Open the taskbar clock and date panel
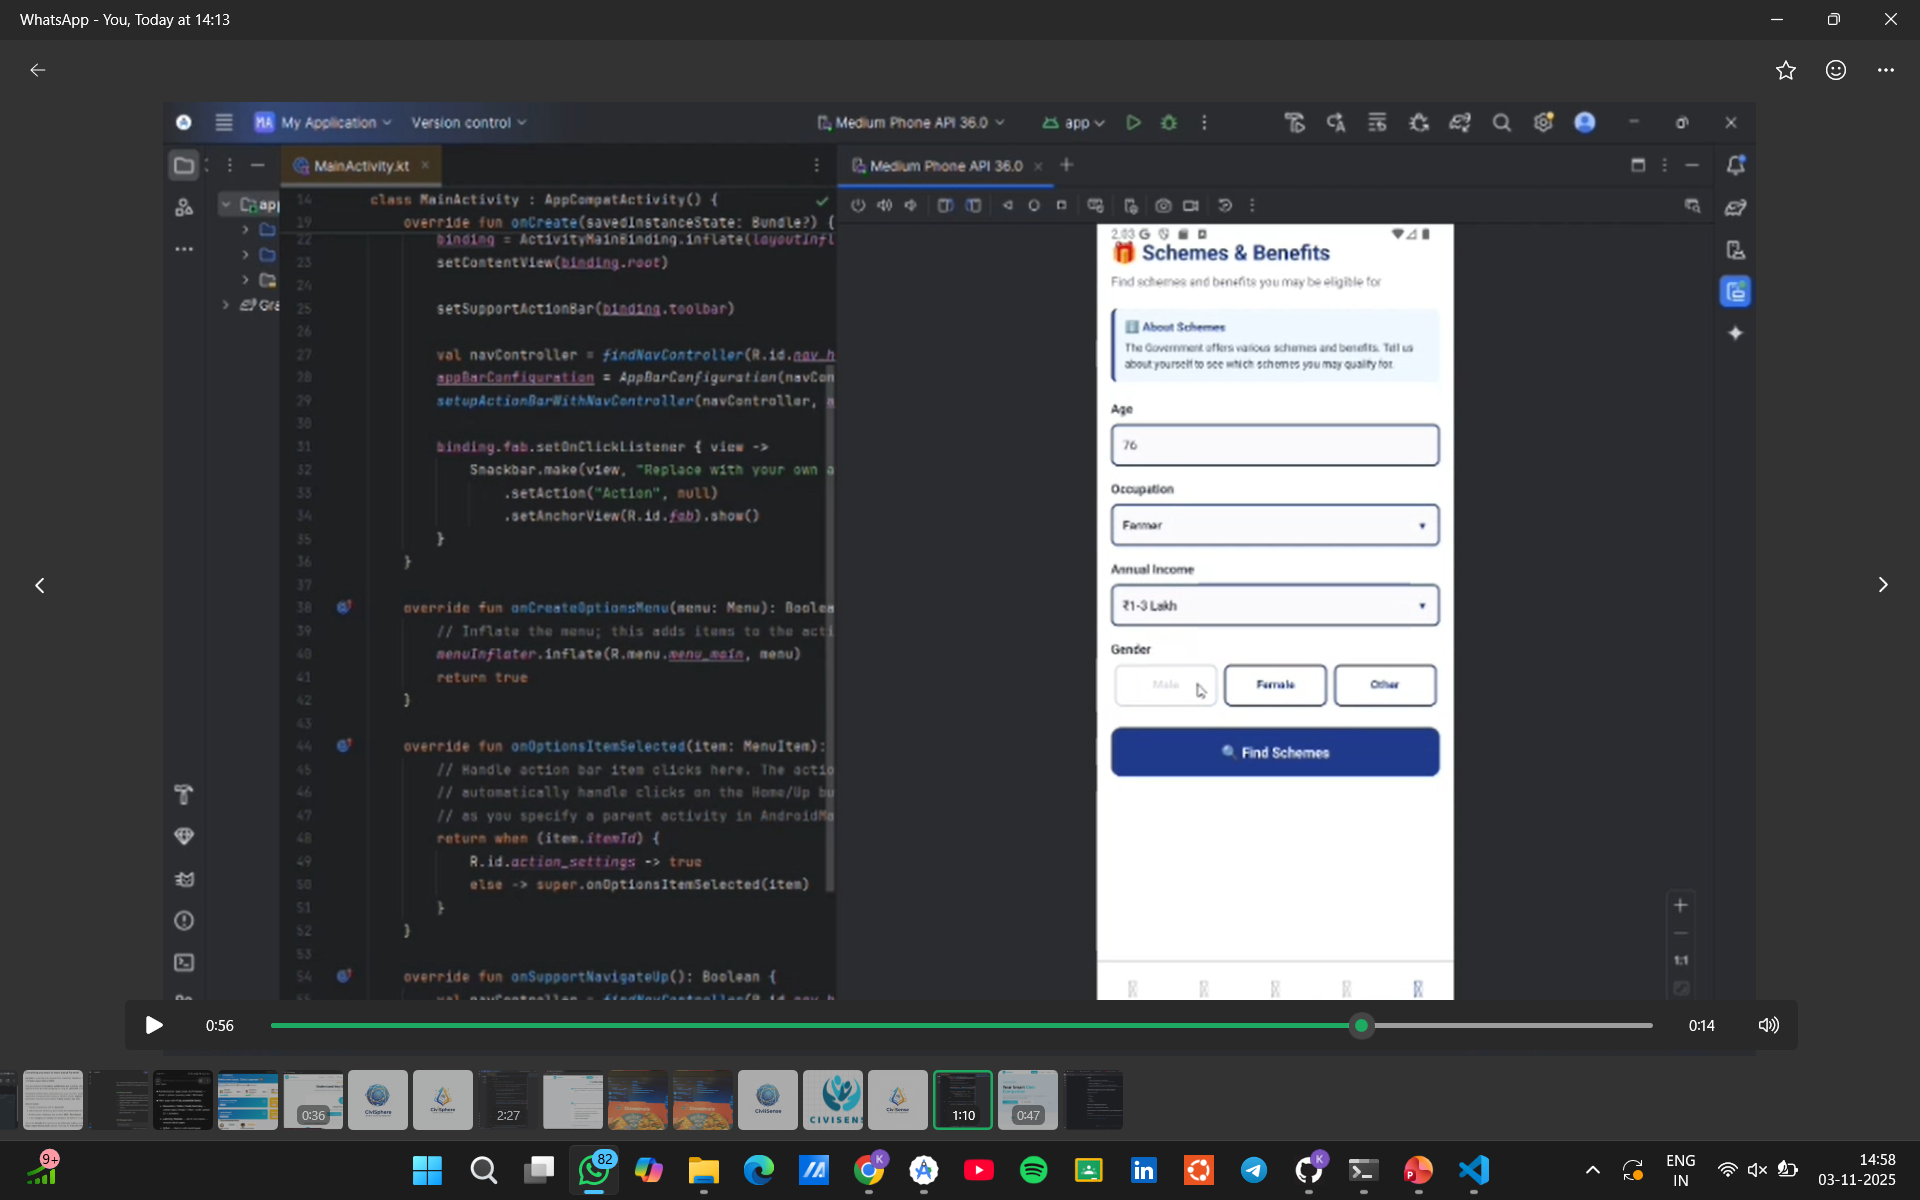Screen dimensions: 1920x1200 pos(1856,1170)
